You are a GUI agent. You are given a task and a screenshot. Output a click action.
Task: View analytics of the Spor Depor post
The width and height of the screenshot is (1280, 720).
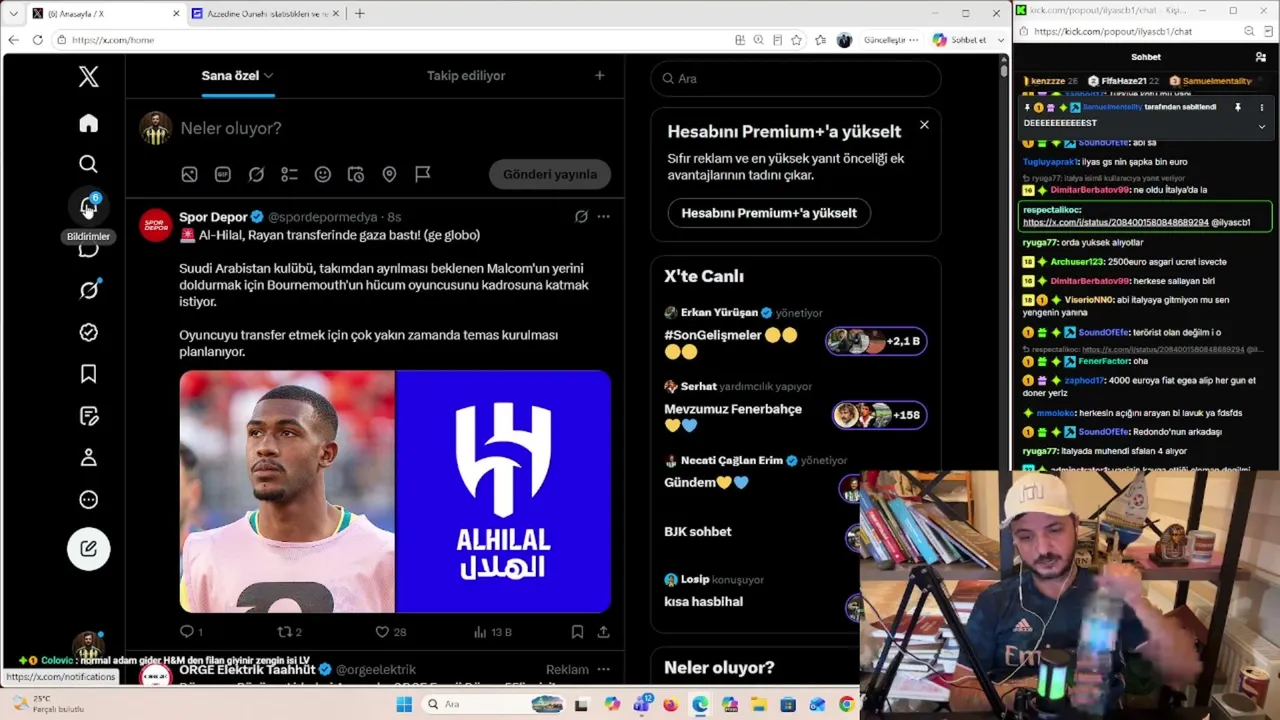pos(492,632)
